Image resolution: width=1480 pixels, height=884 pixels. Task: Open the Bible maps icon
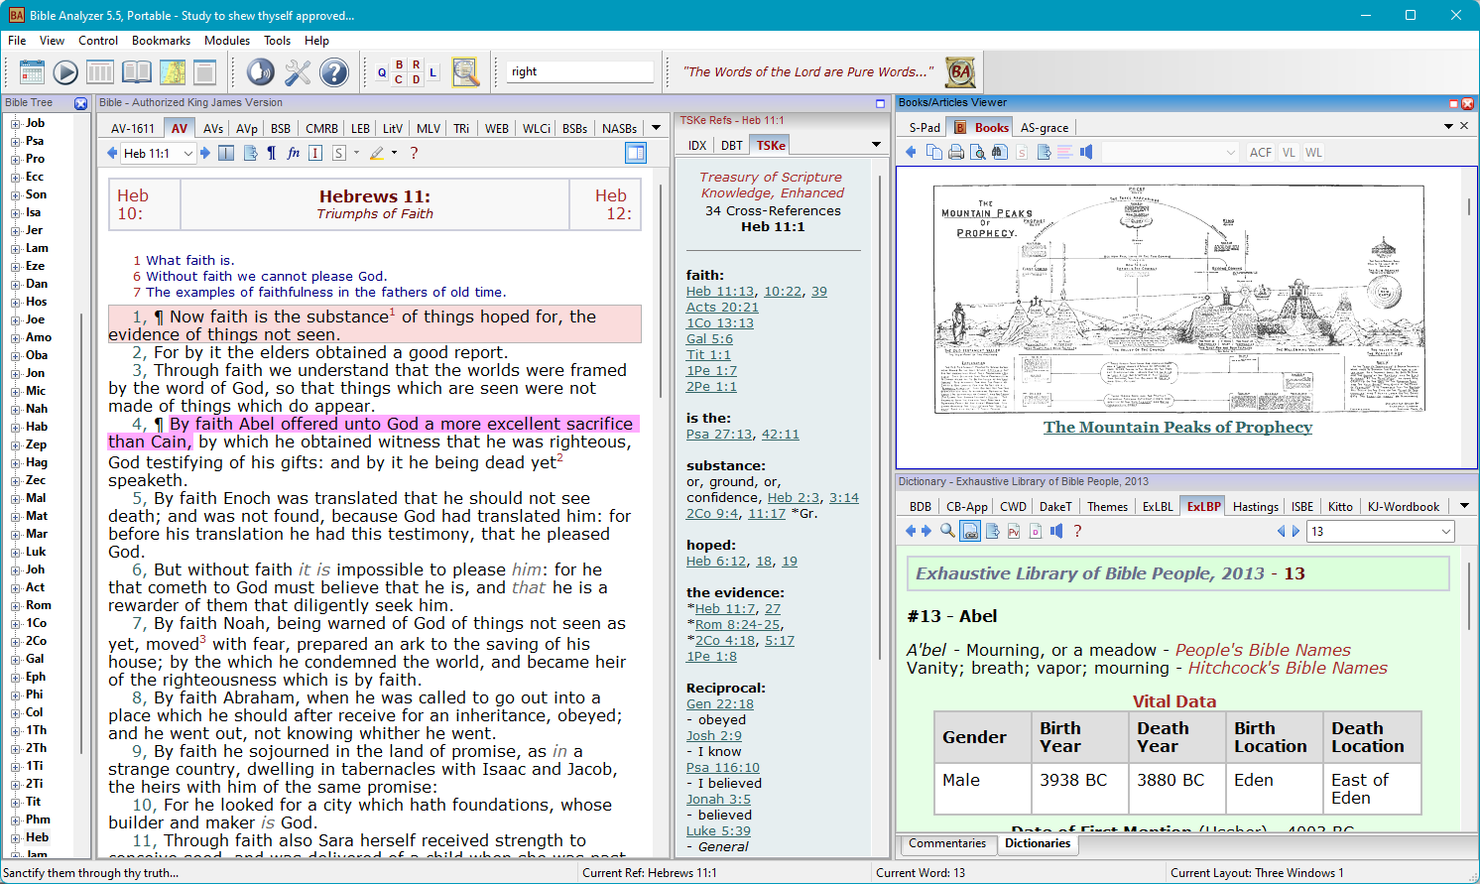(173, 72)
